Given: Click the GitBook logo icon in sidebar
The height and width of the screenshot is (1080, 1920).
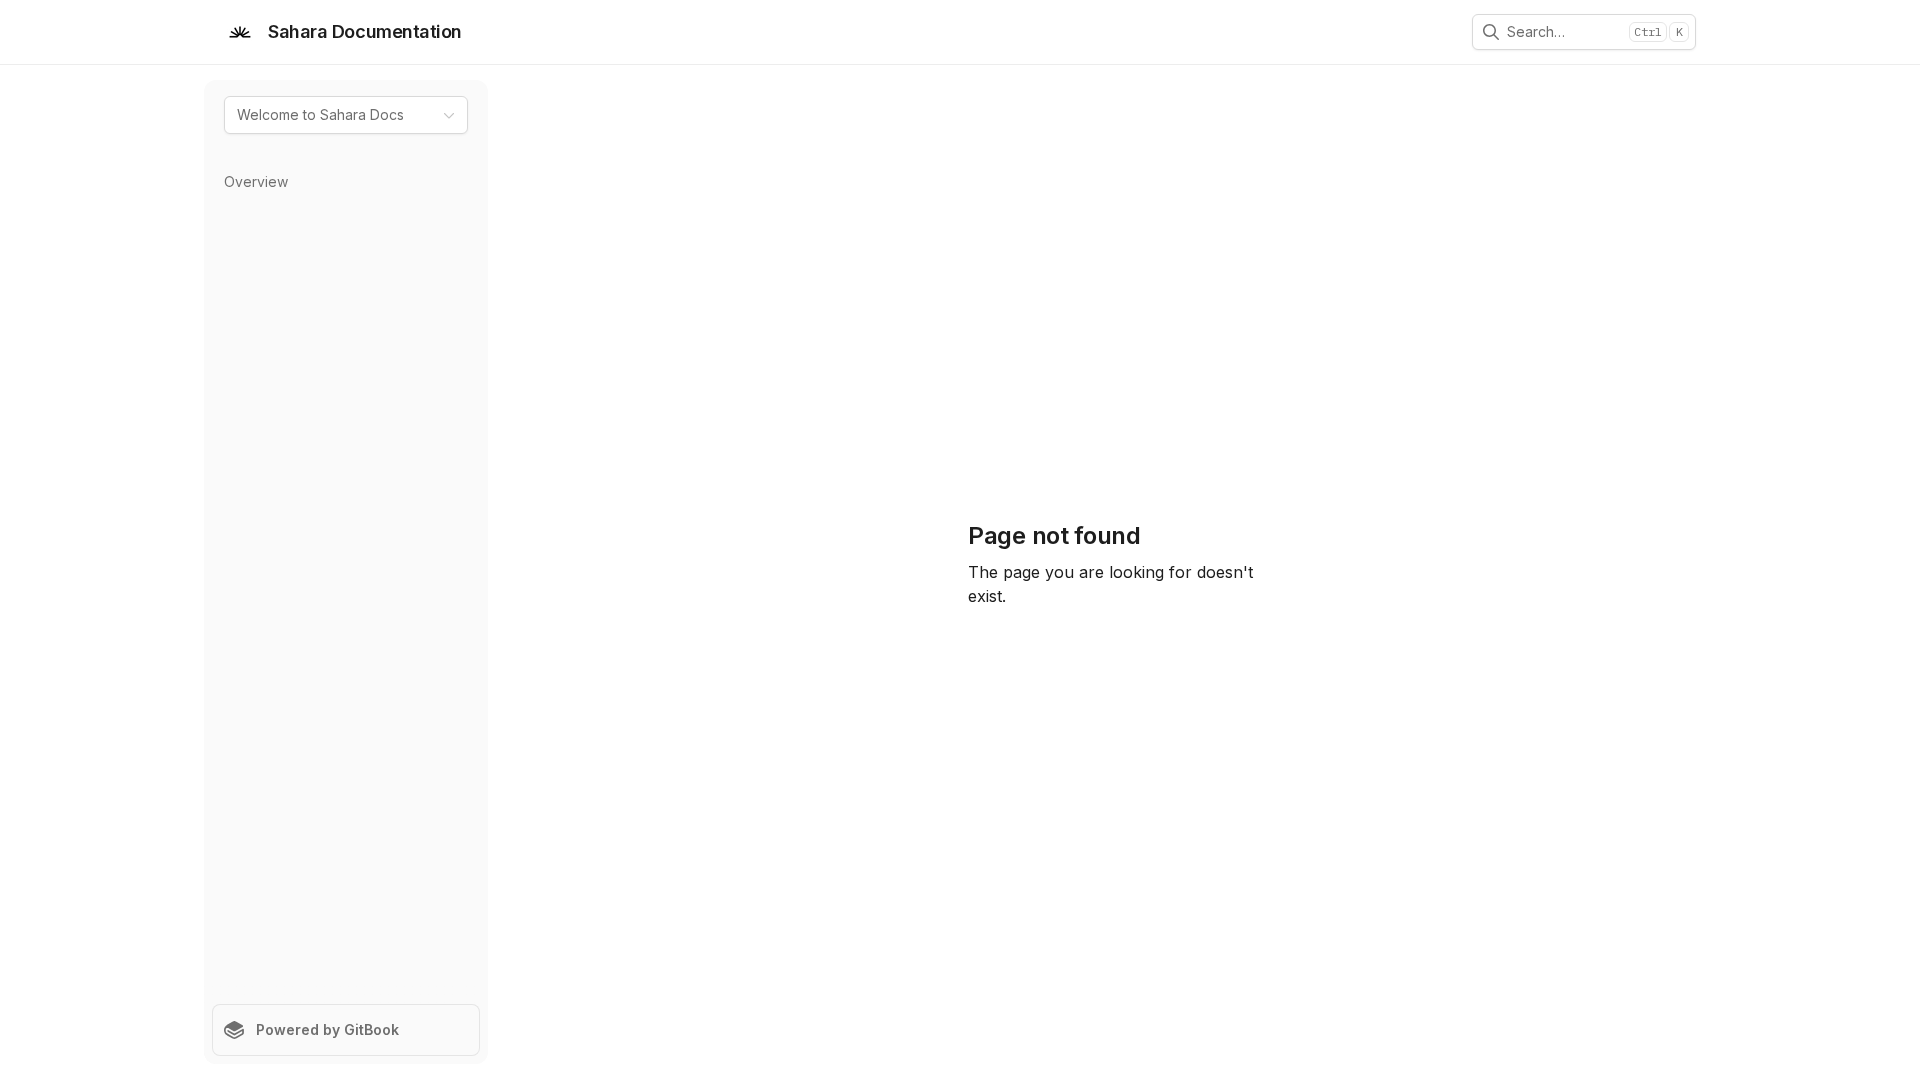Looking at the screenshot, I should (x=234, y=1030).
